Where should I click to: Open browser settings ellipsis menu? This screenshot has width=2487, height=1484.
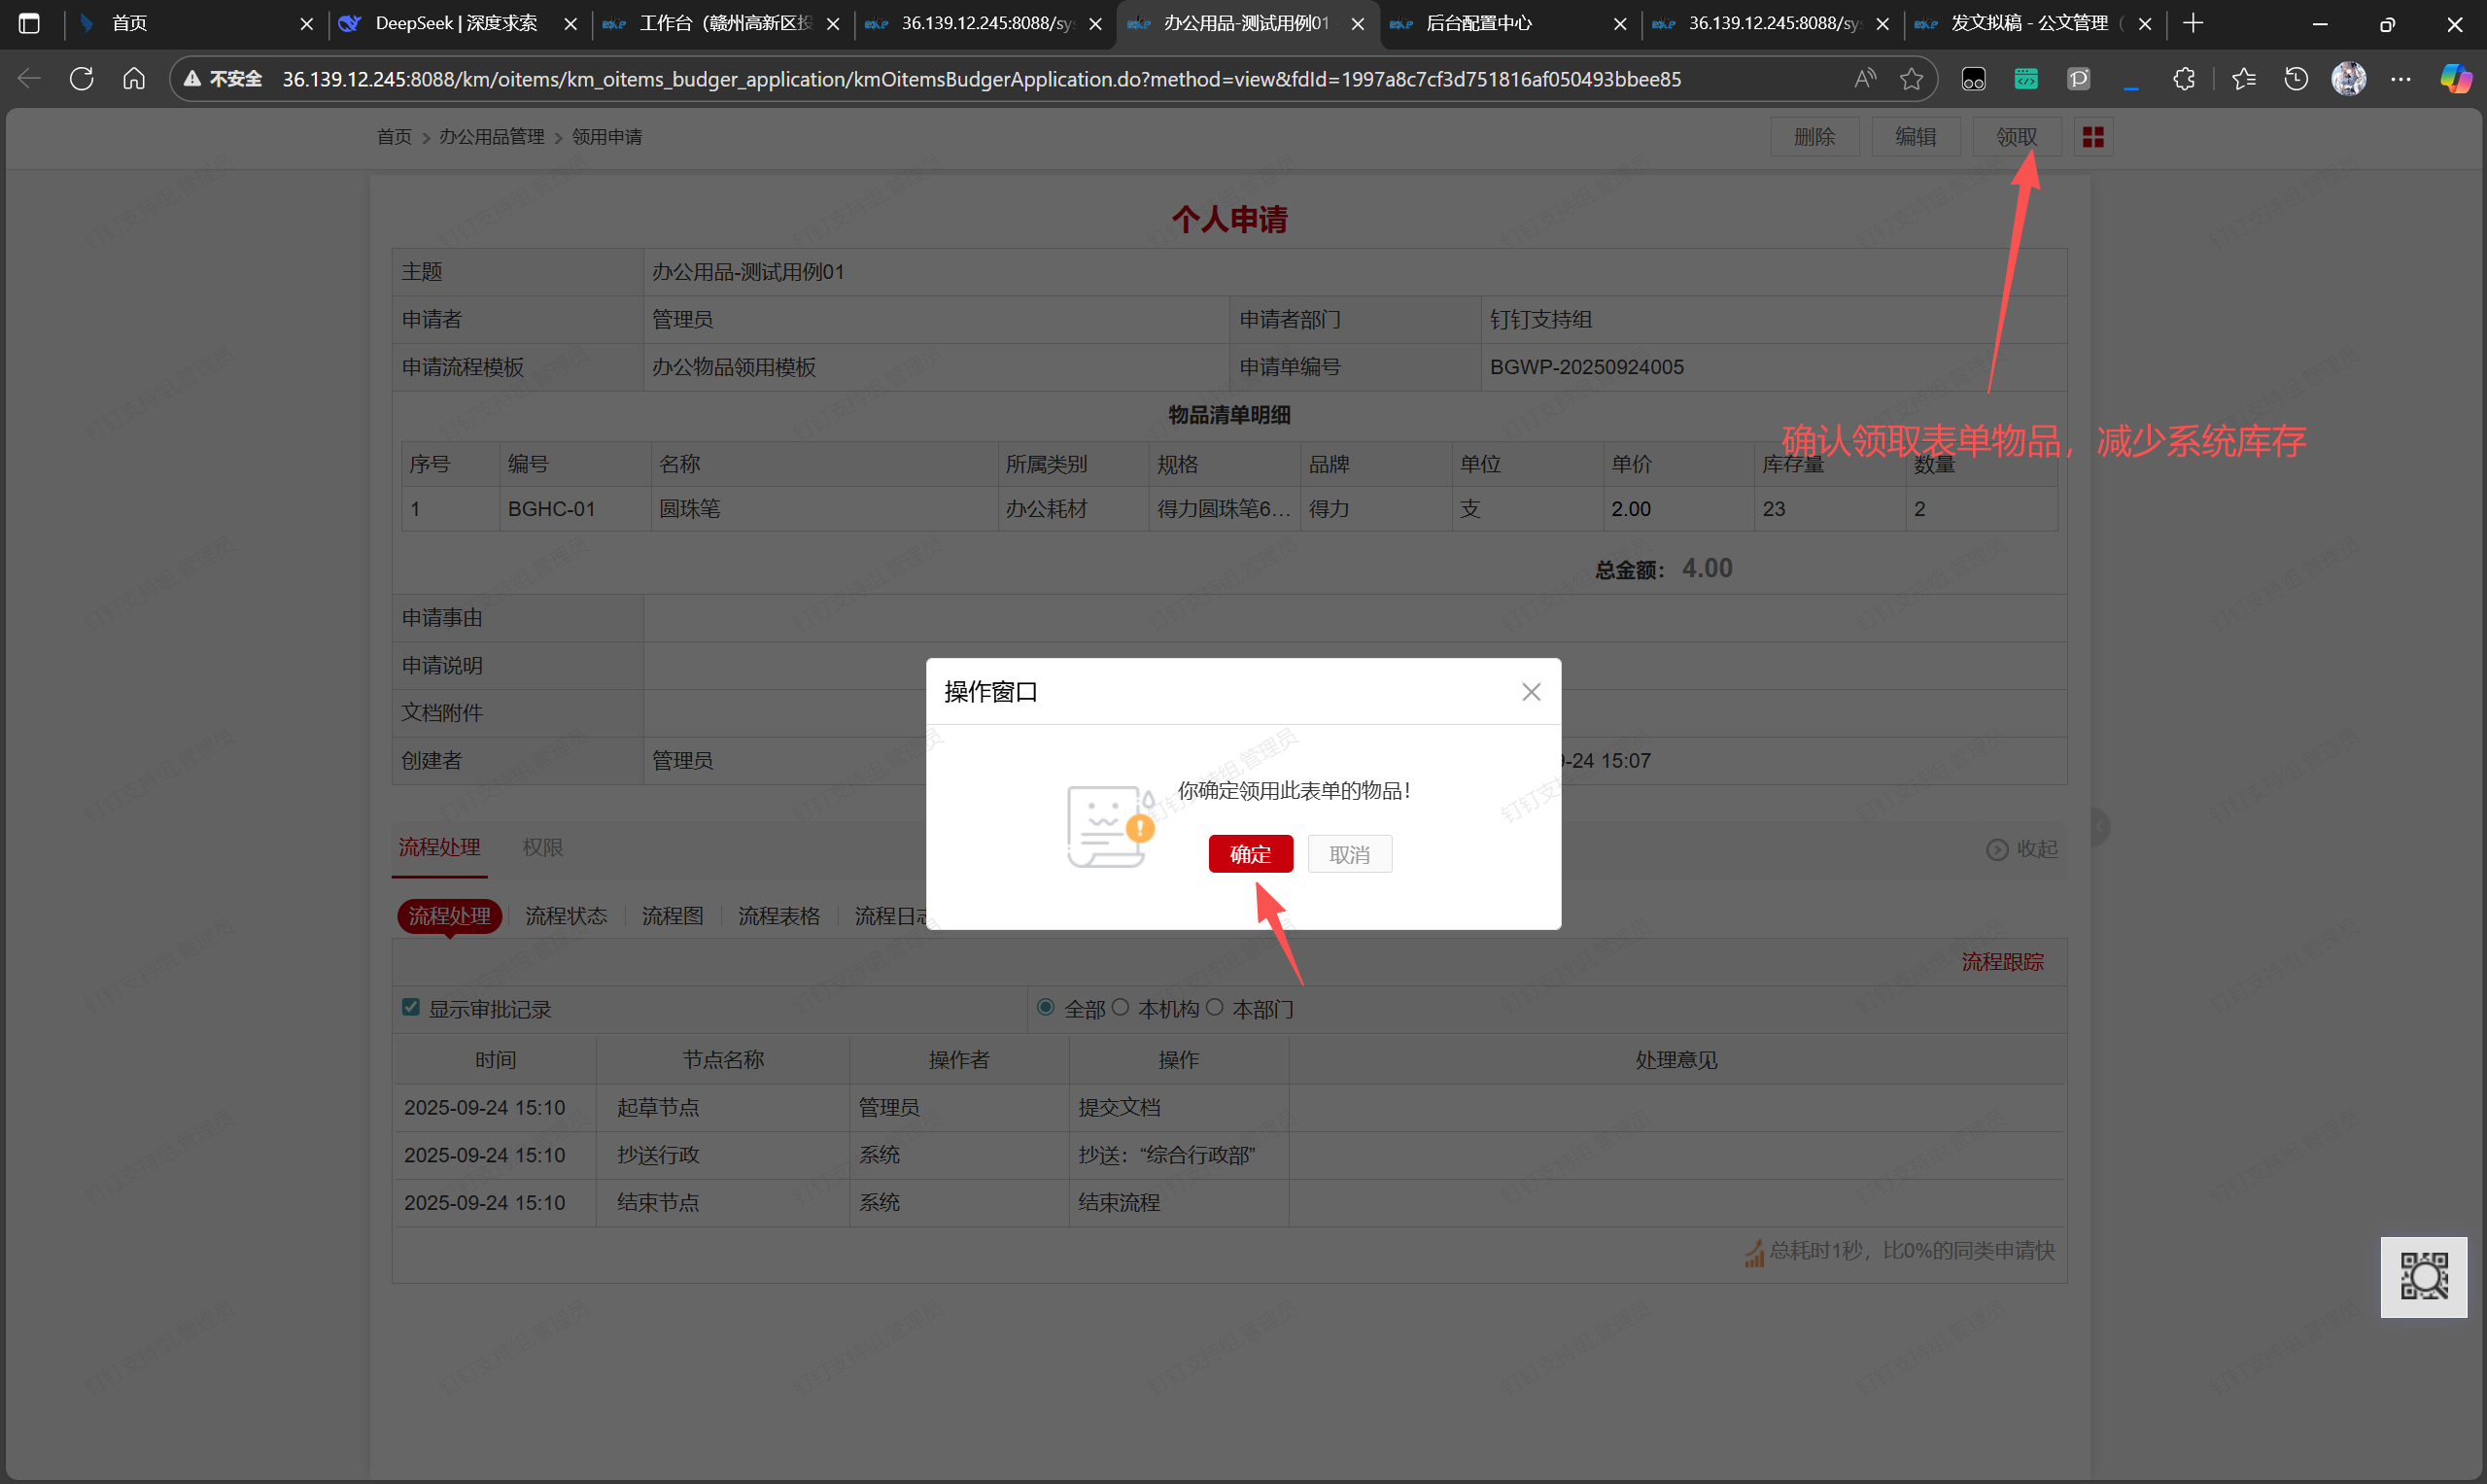[x=2400, y=79]
